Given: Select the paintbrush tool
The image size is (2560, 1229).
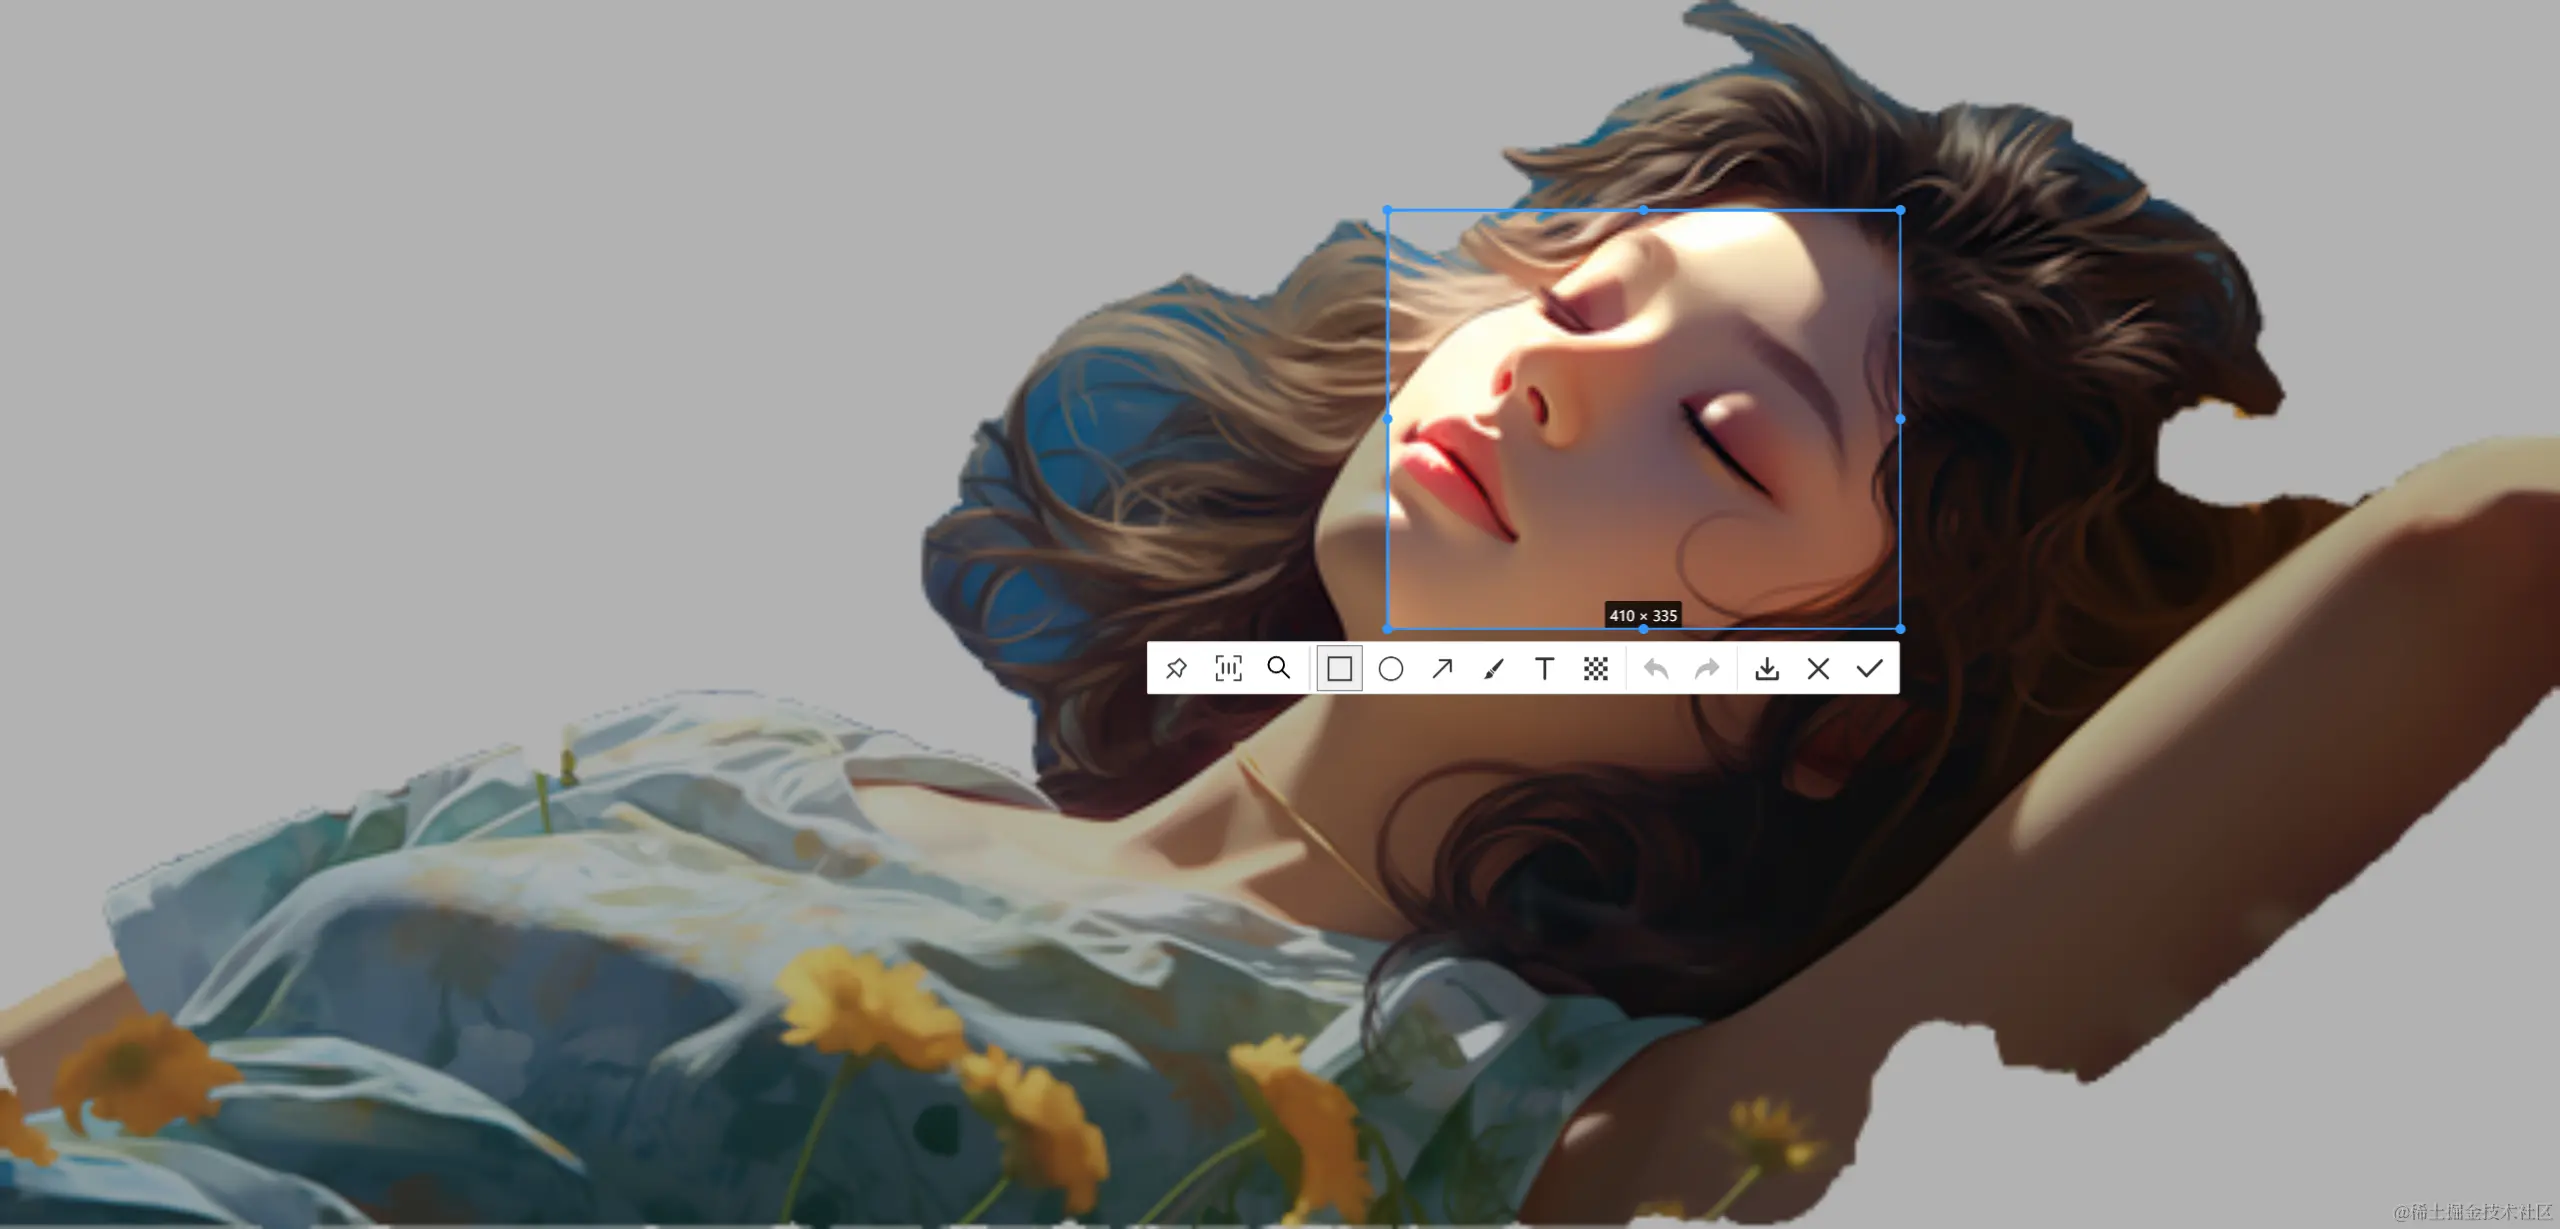Looking at the screenshot, I should click(1493, 668).
